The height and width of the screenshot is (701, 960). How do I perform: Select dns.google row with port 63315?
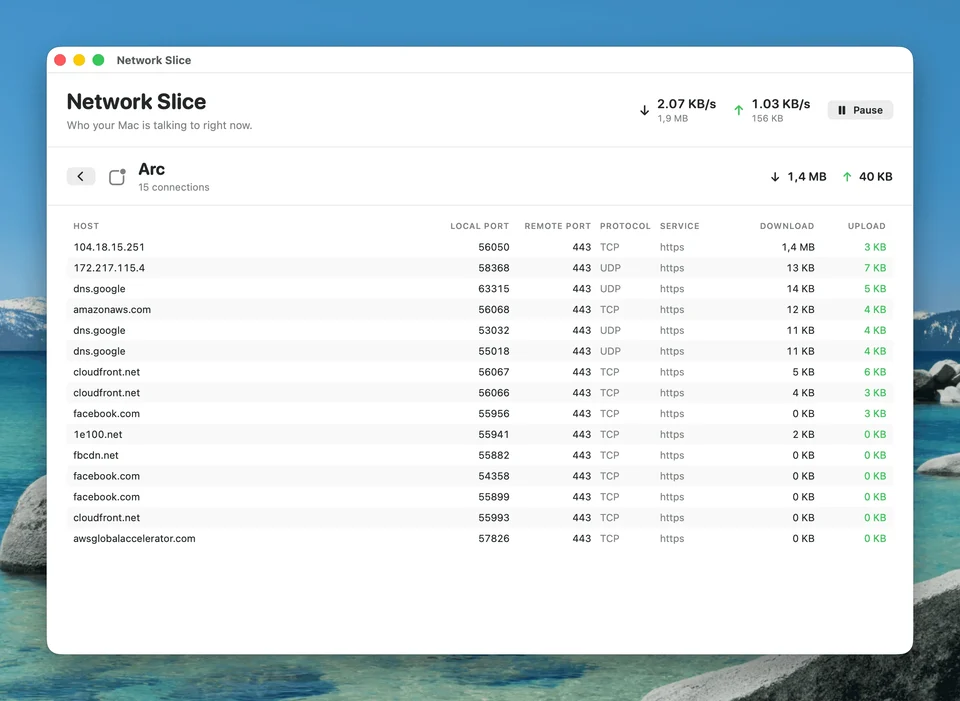coord(479,289)
